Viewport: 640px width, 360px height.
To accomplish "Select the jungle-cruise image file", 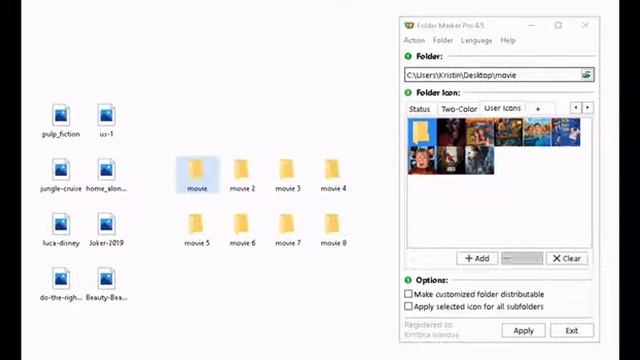I will (61, 176).
